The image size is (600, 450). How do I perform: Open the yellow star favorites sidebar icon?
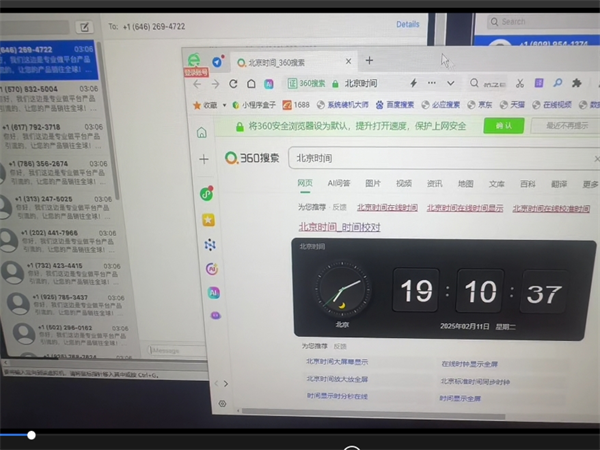207,219
